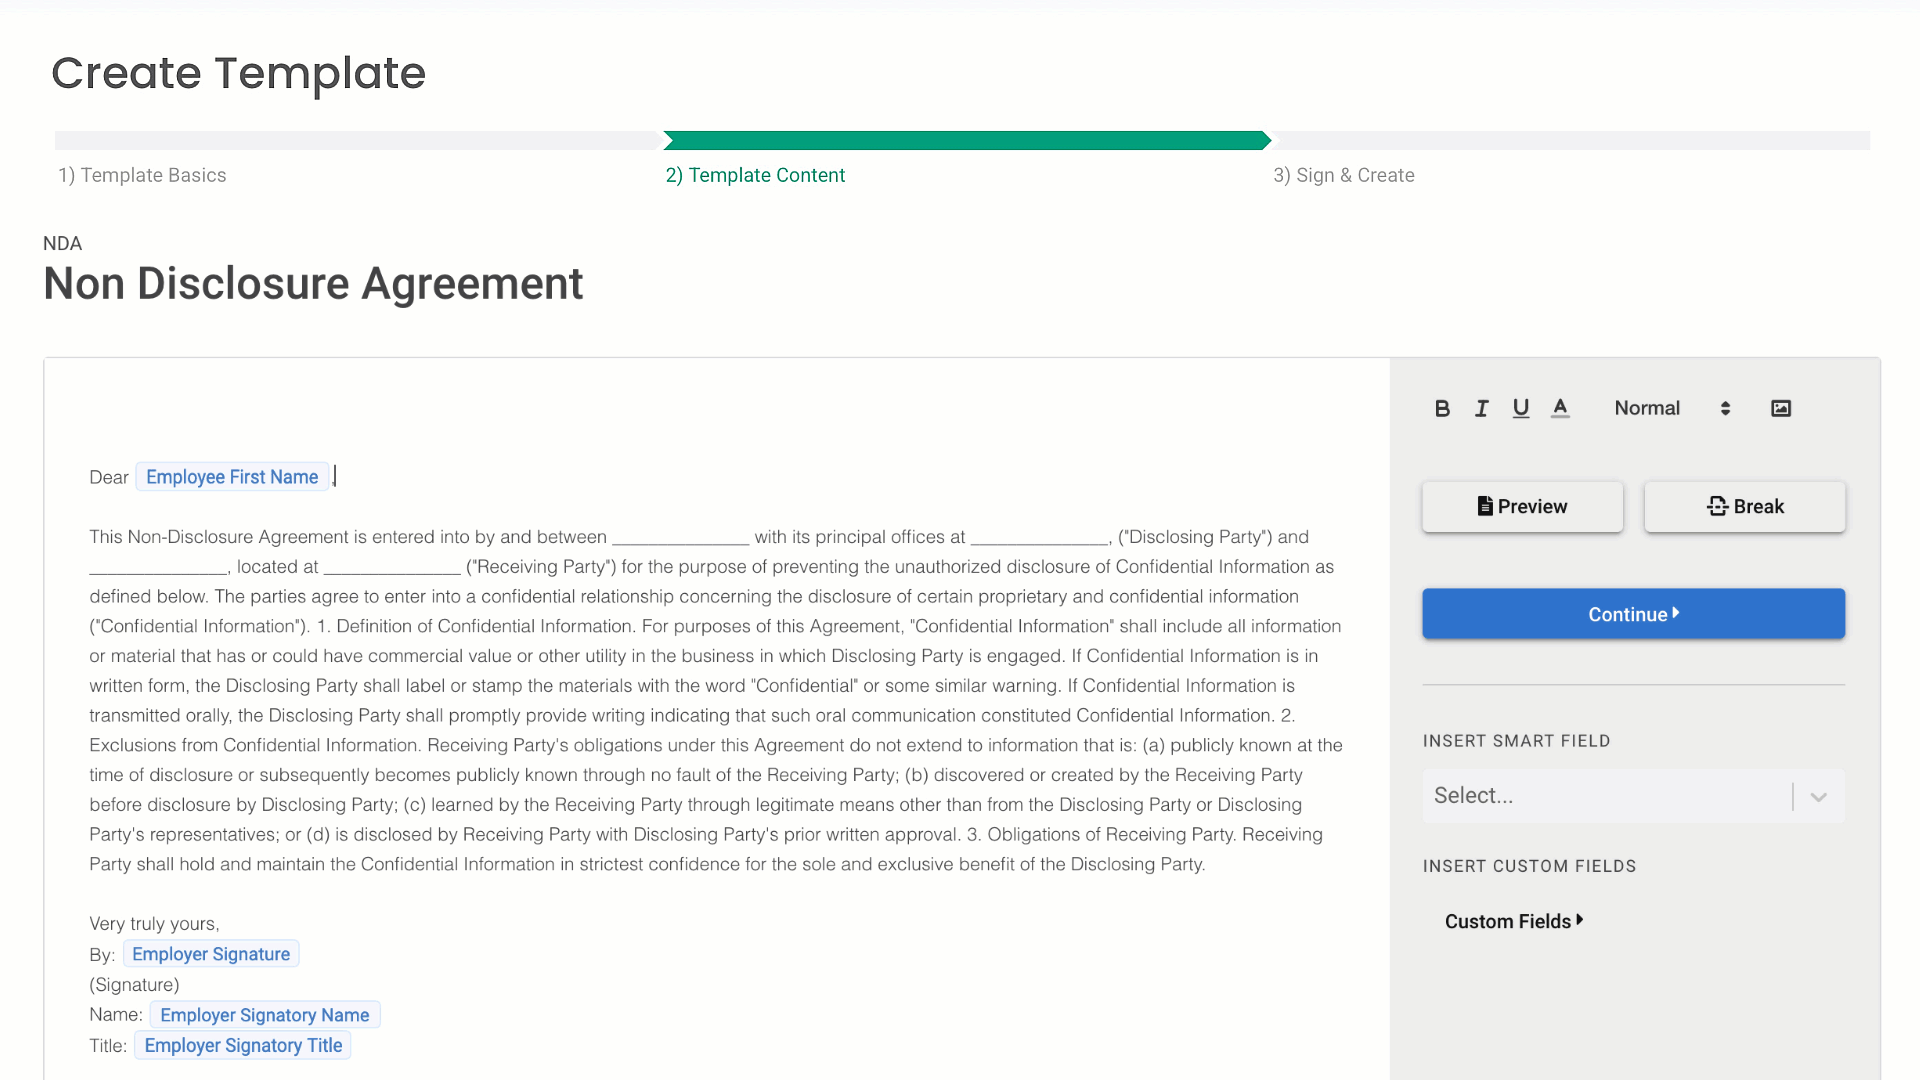The height and width of the screenshot is (1080, 1920).
Task: Click Employer Signatory Title field tag
Action: tap(243, 1045)
